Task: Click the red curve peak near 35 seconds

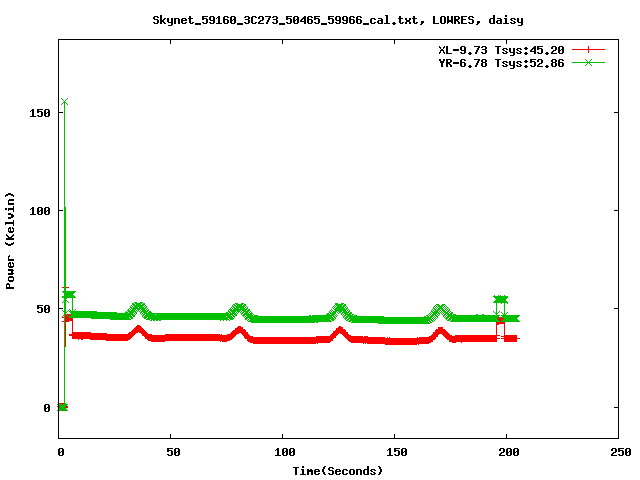Action: [x=139, y=329]
